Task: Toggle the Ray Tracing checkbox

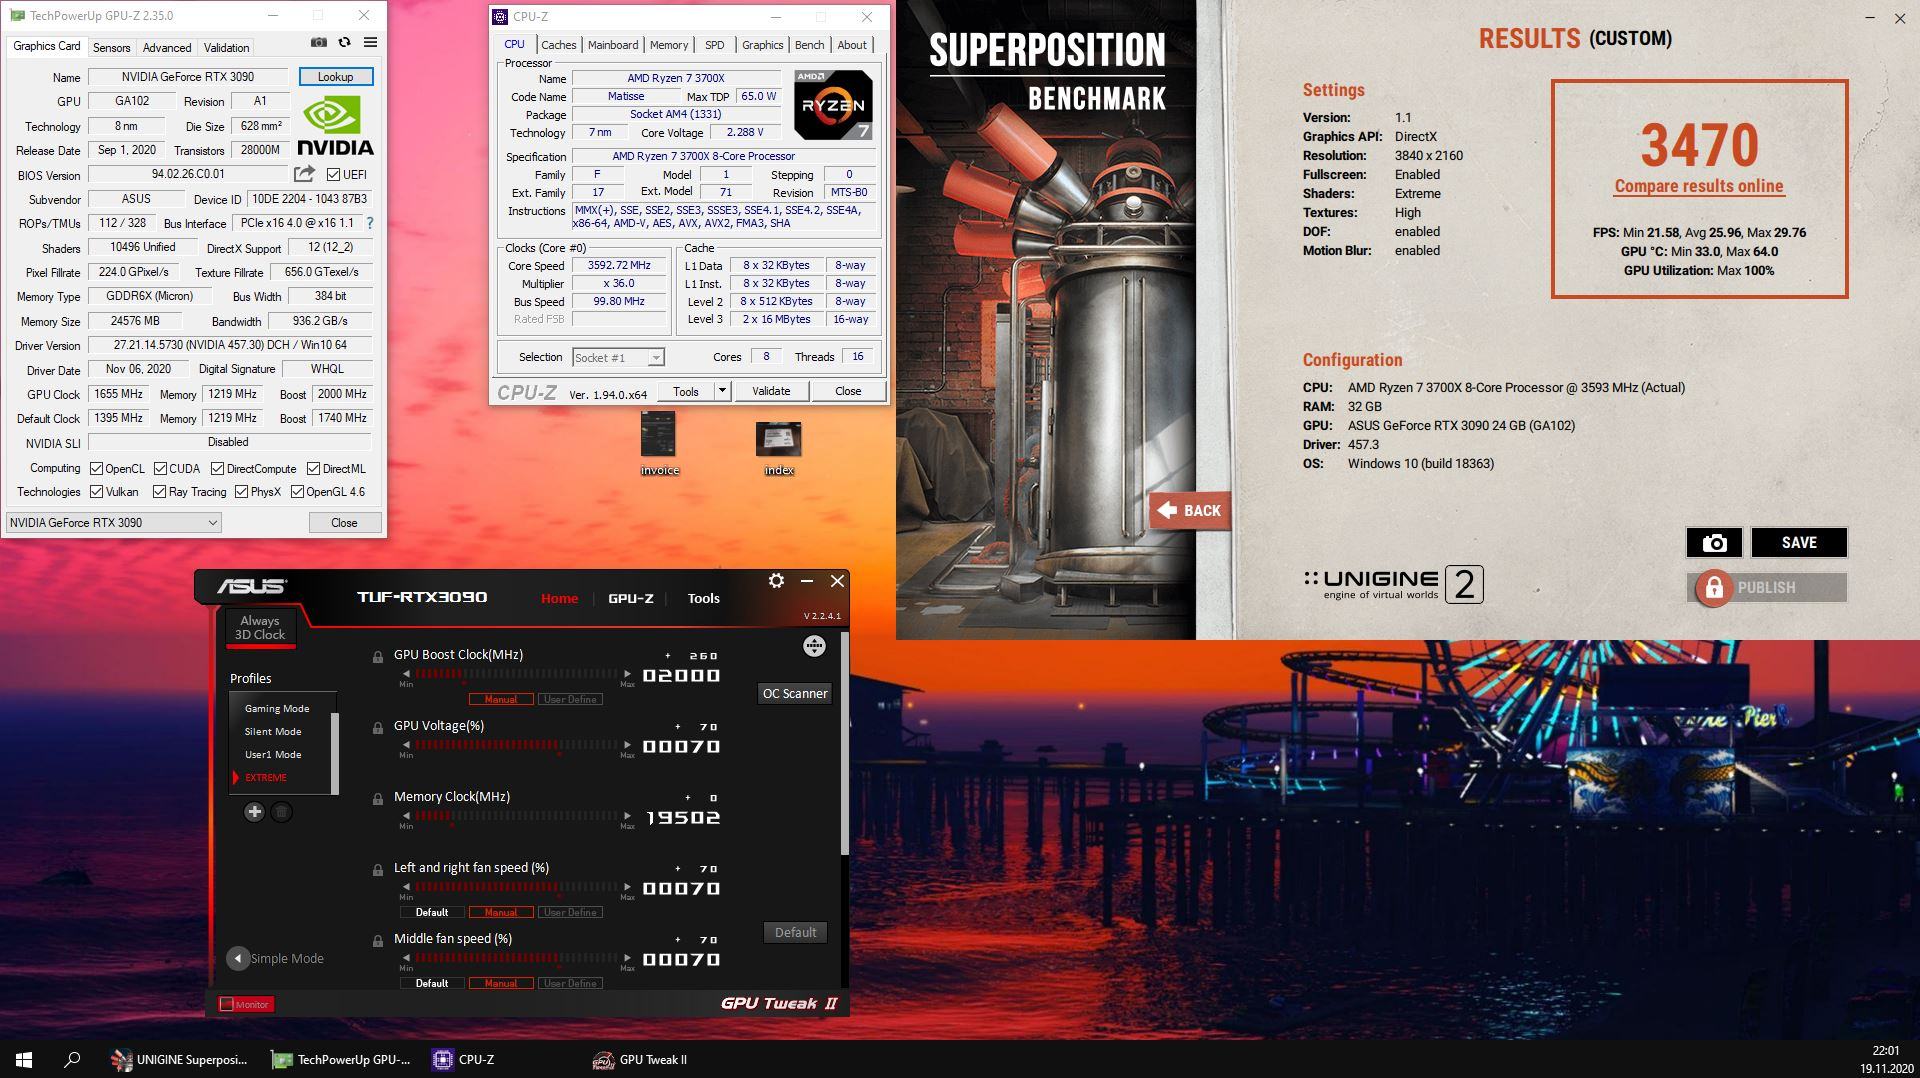Action: pos(159,492)
